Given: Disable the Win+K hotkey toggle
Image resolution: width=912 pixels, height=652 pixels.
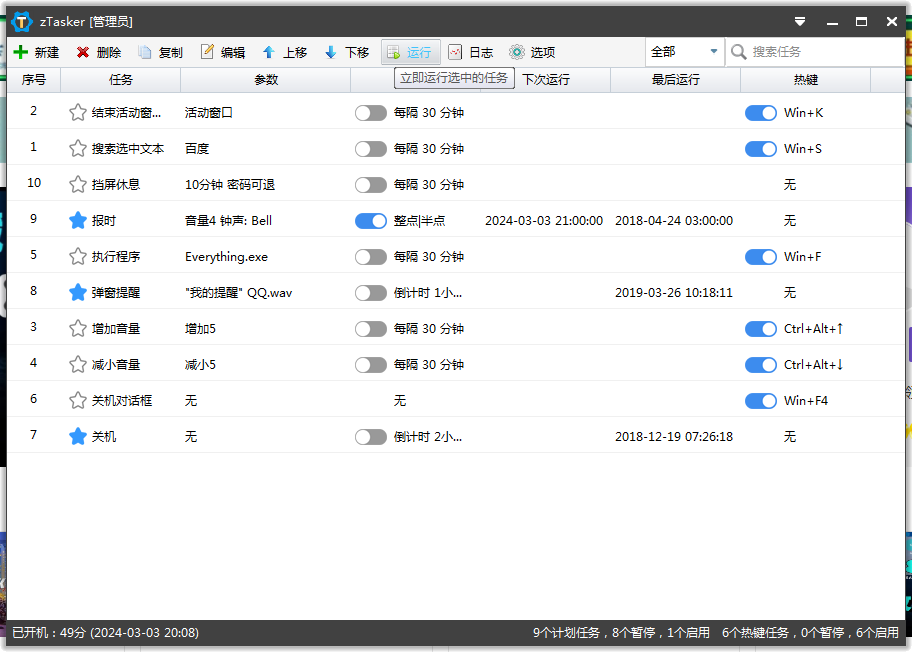Looking at the screenshot, I should point(760,112).
